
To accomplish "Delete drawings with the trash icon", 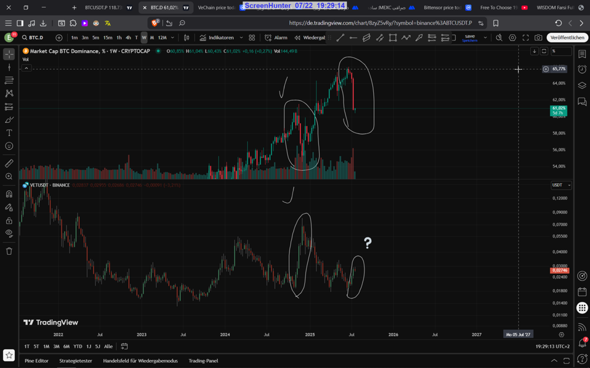I will (x=9, y=251).
